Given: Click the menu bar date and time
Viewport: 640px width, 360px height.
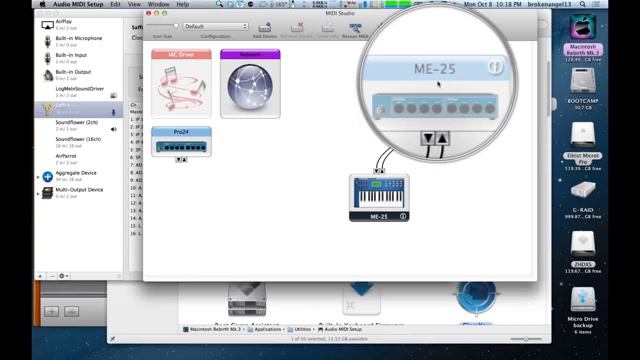Looking at the screenshot, I should [x=493, y=4].
